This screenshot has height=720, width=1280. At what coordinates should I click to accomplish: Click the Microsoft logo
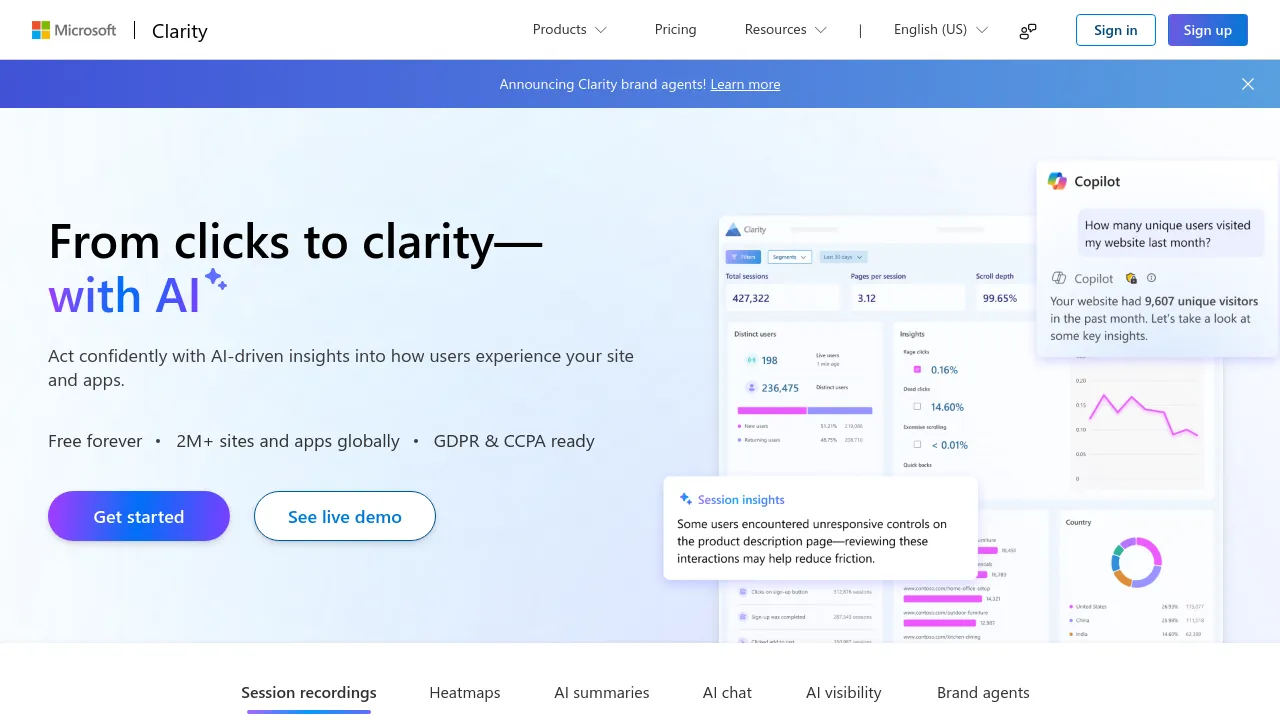point(74,30)
